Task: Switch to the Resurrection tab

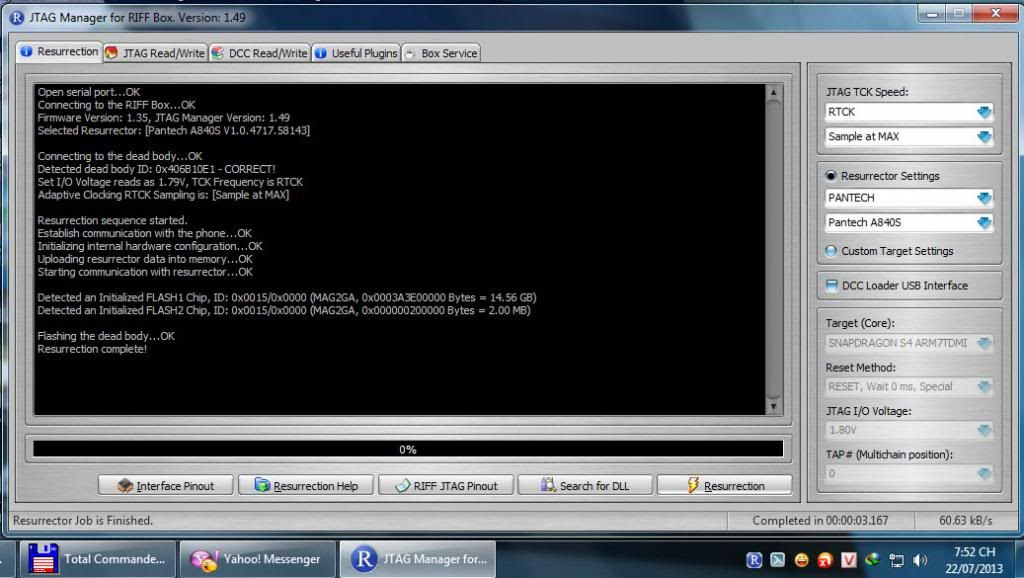Action: click(x=59, y=52)
